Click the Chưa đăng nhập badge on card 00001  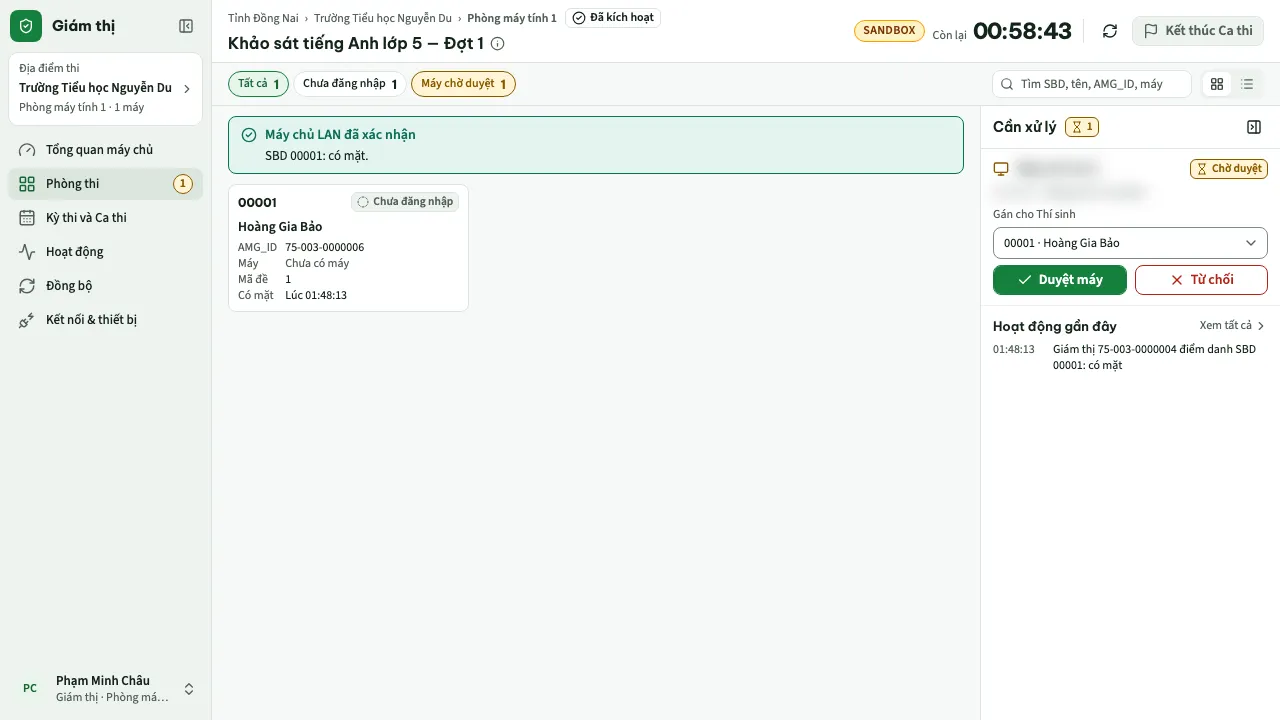coord(405,202)
